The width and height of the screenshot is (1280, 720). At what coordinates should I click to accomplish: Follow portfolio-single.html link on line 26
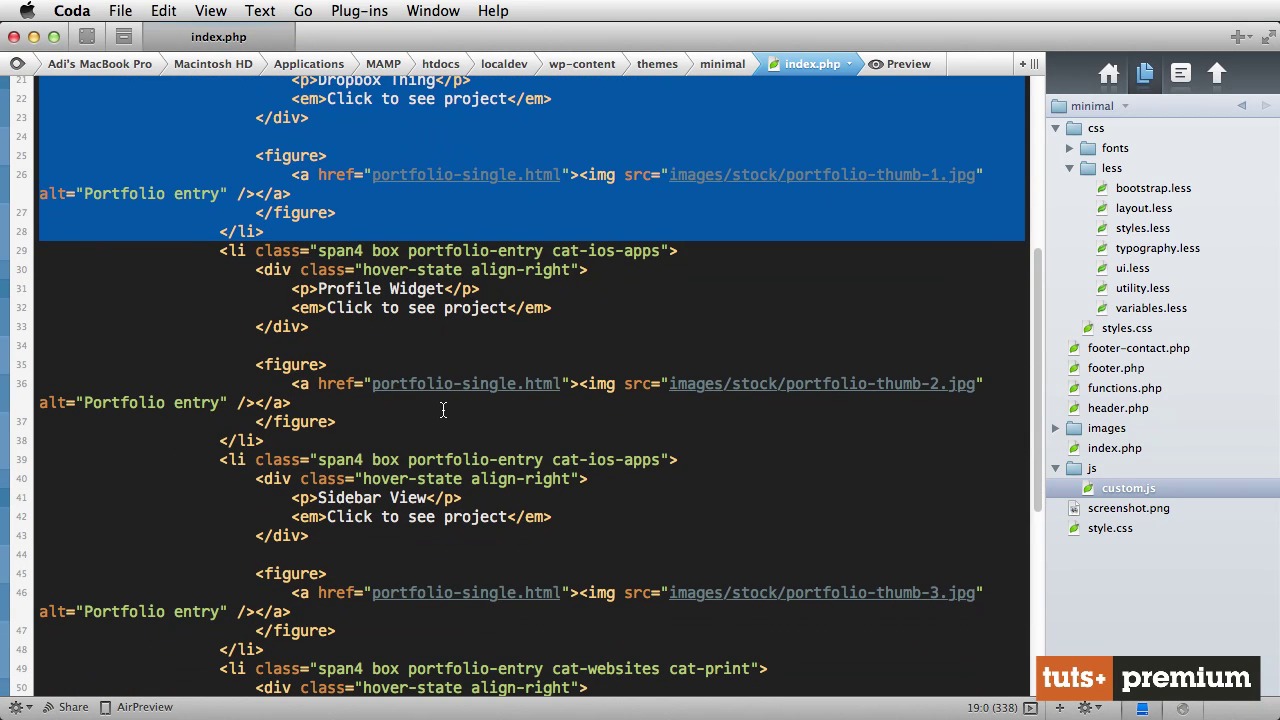466,175
